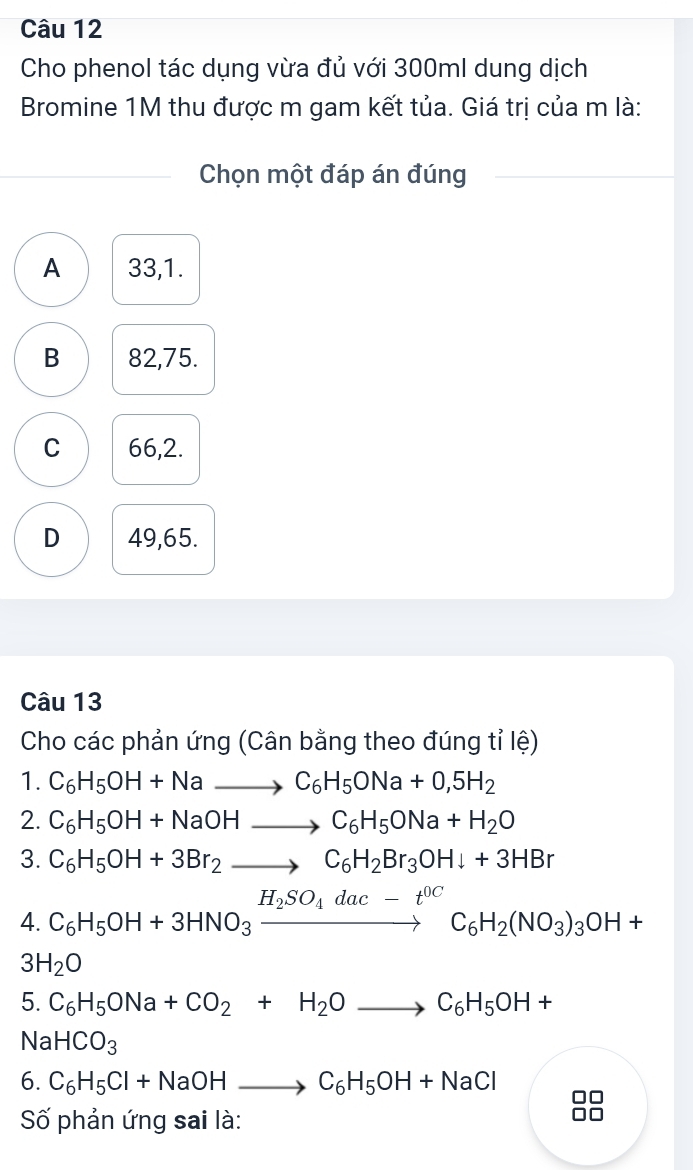Click the 'Chọn một đáp án đúng' label
This screenshot has height=1170, width=693.
click(x=333, y=175)
